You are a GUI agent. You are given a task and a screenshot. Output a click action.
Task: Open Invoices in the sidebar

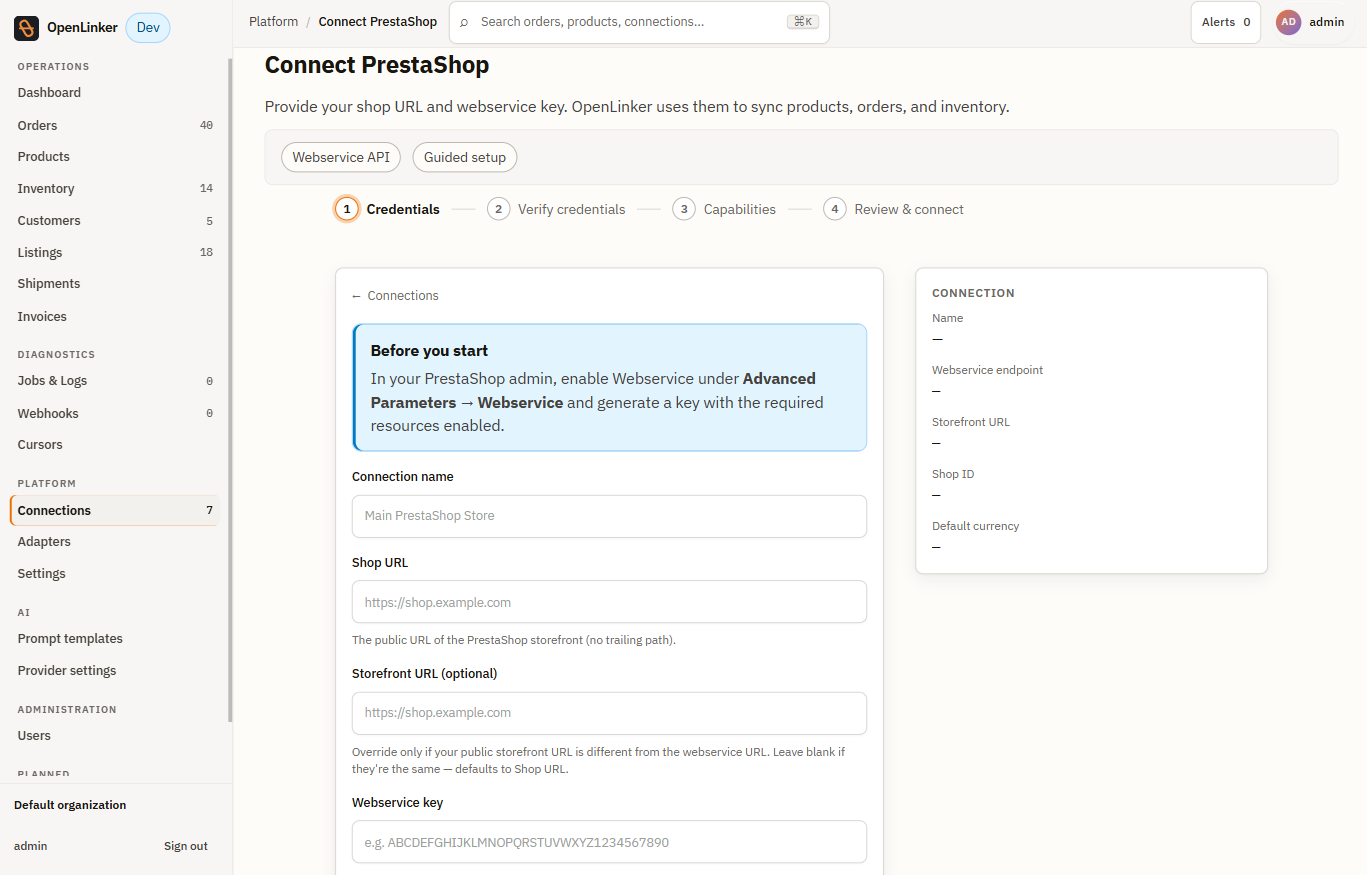click(114, 317)
